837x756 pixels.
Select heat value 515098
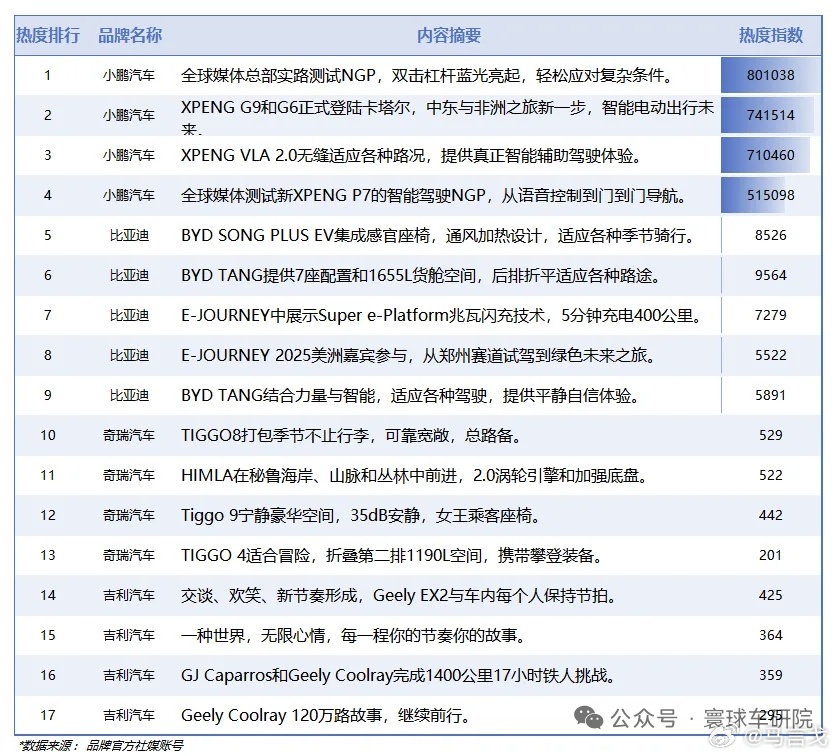(771, 195)
